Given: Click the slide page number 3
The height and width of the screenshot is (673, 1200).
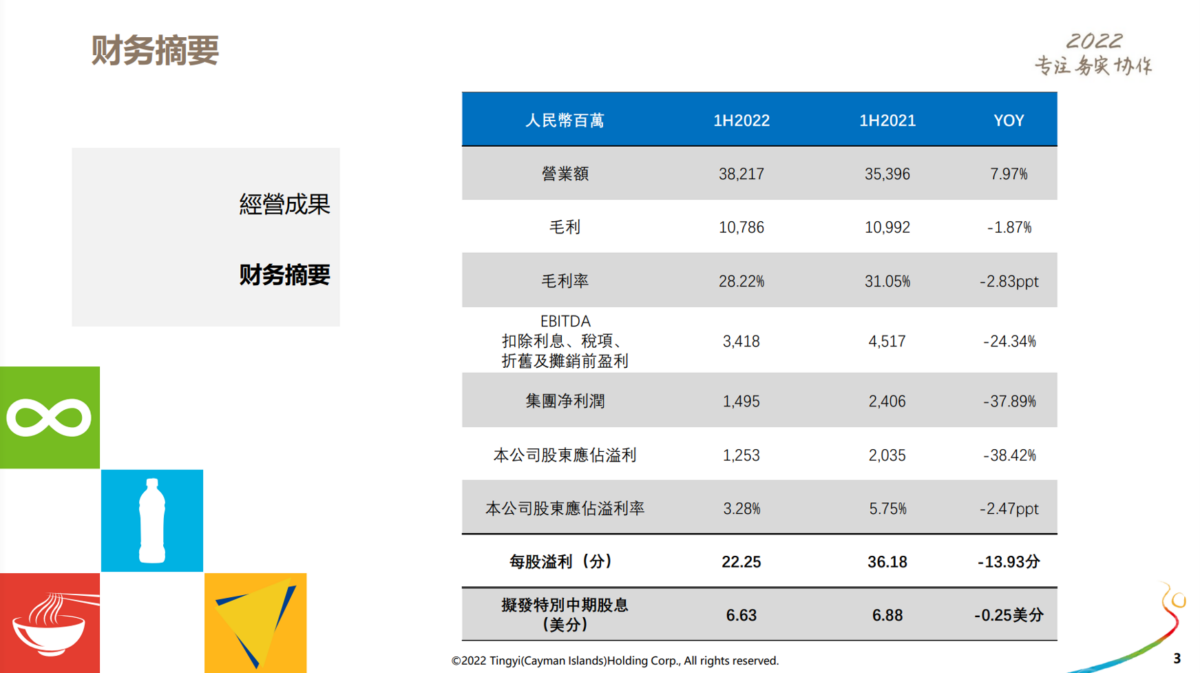Looking at the screenshot, I should click(1176, 659).
